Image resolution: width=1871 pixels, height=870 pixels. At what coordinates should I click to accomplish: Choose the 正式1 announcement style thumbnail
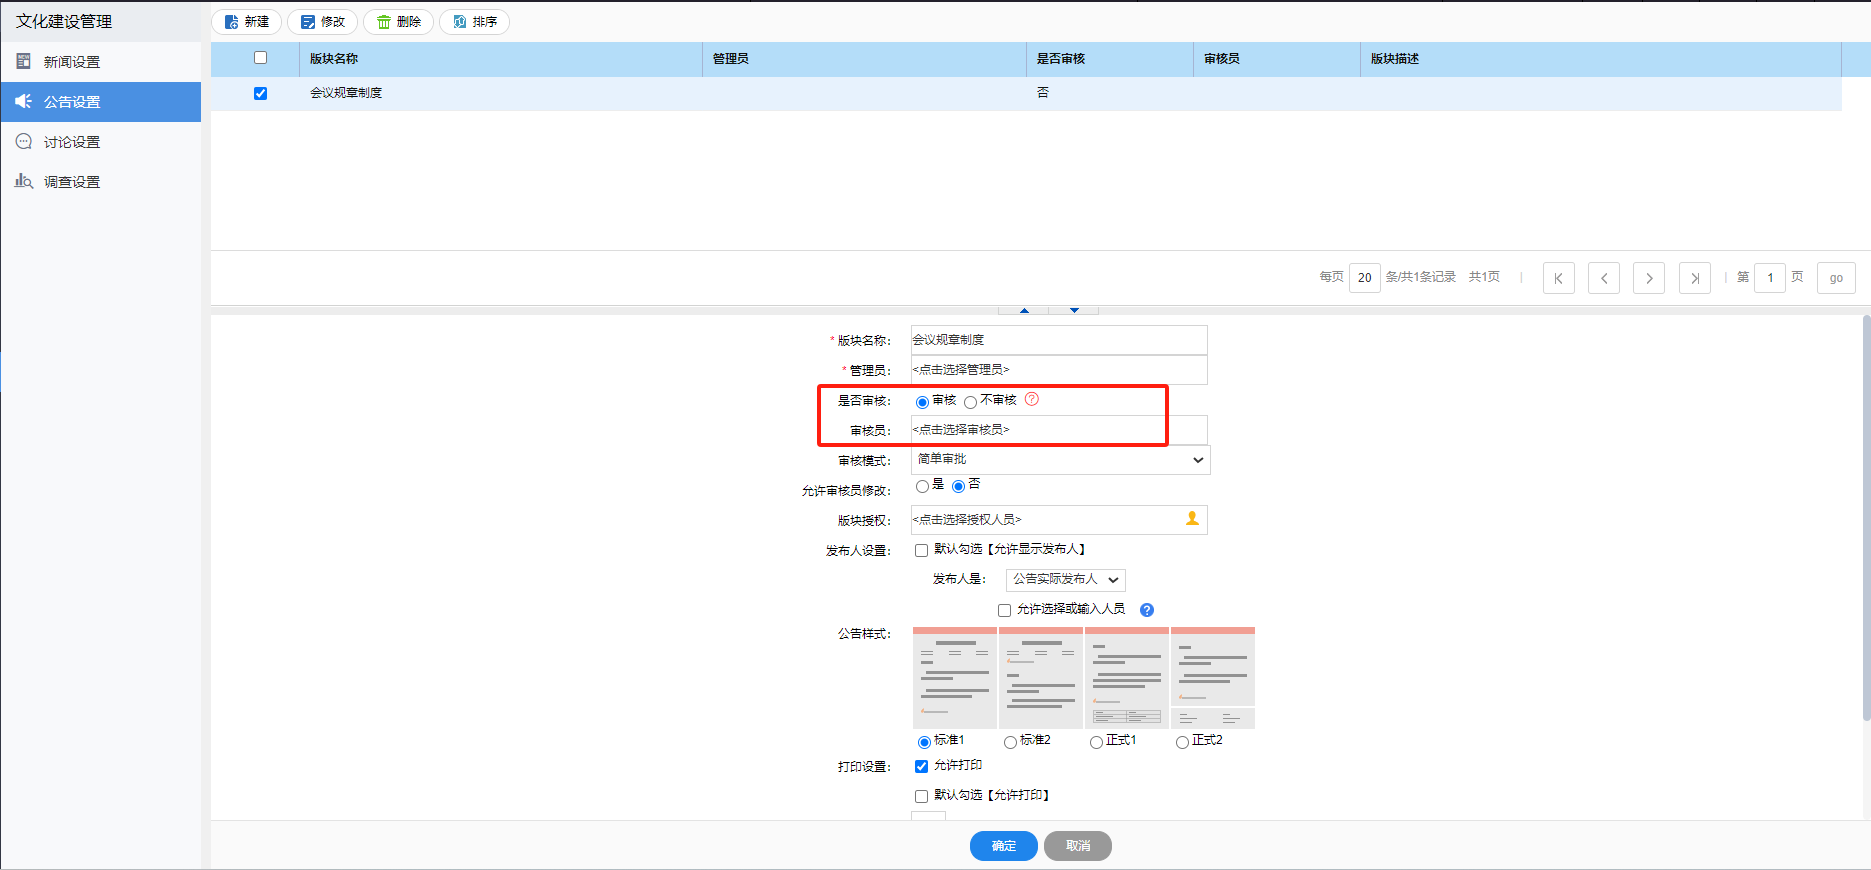[x=1126, y=679]
